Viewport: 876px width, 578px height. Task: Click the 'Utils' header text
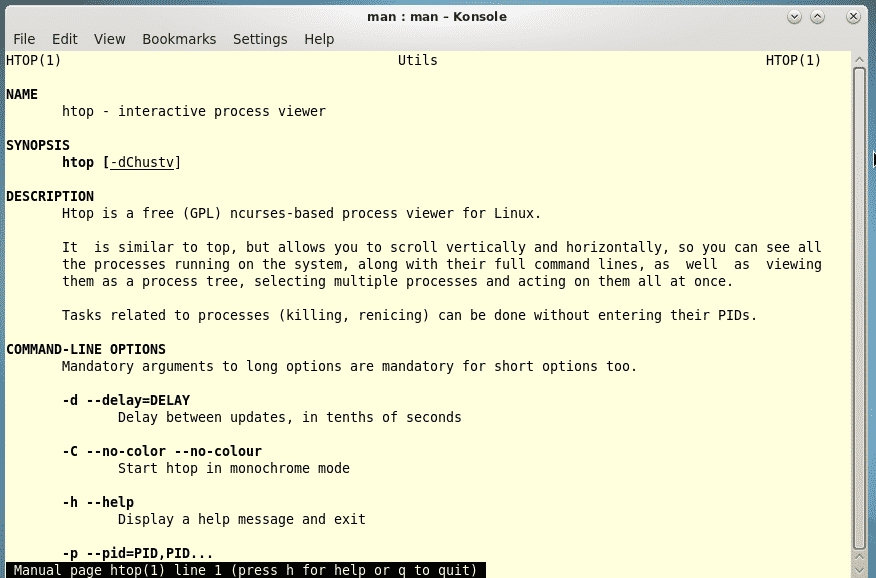click(x=417, y=60)
